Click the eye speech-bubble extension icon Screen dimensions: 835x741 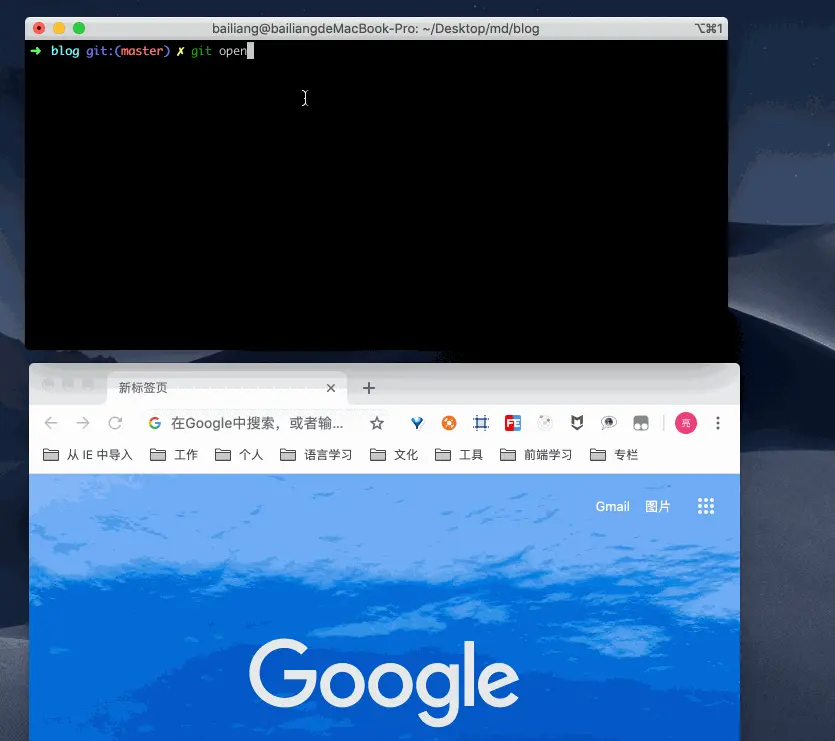pyautogui.click(x=609, y=423)
